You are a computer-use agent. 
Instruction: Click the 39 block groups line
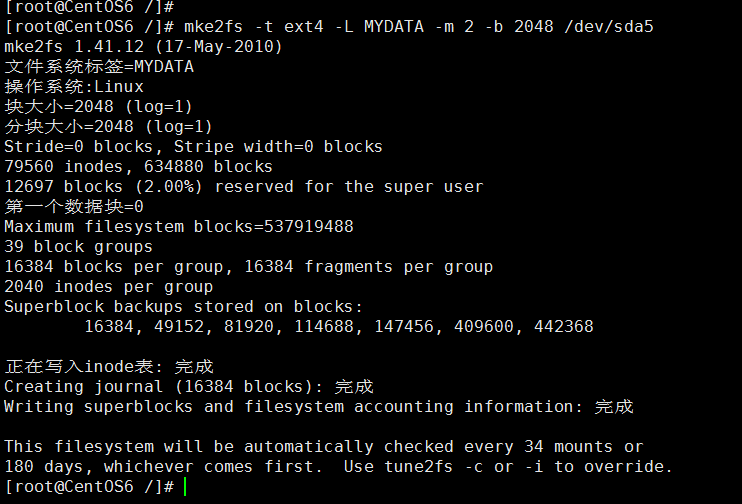79,247
